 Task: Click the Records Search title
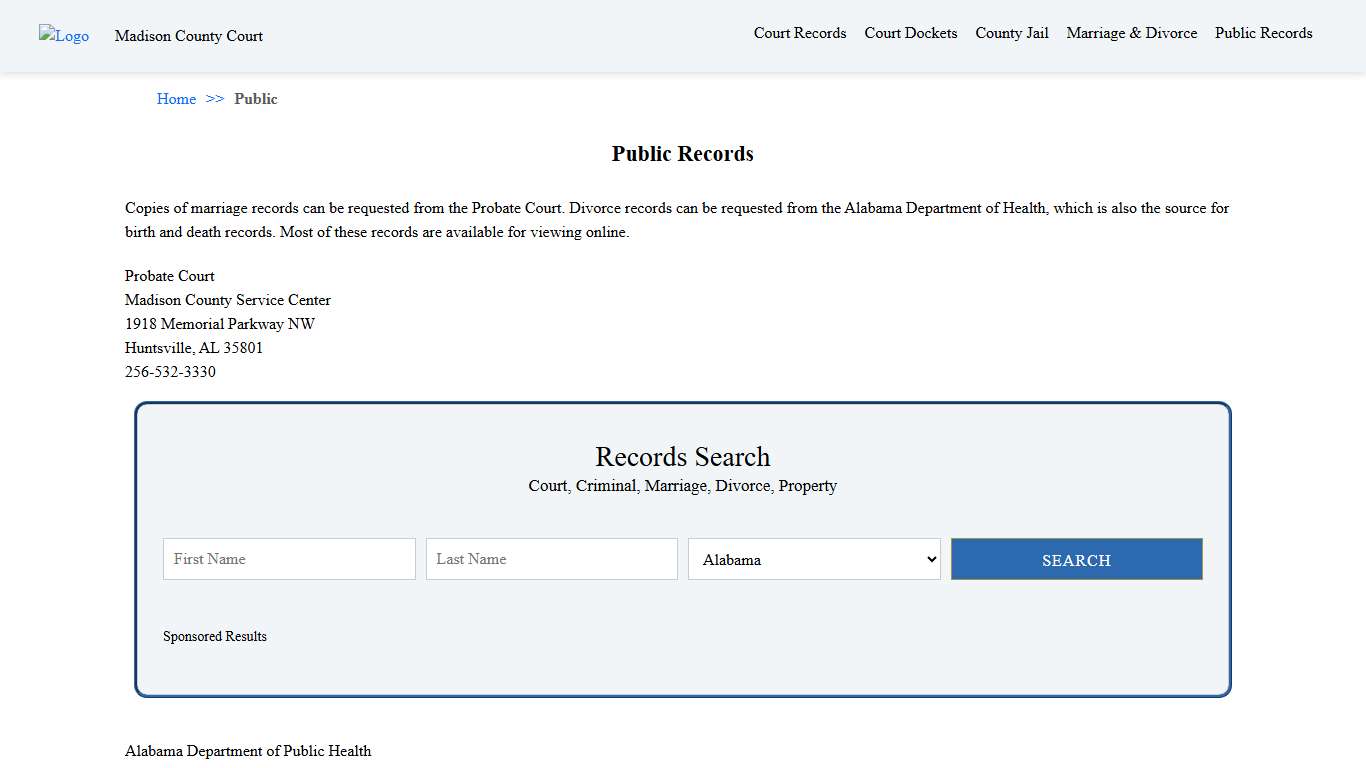point(682,457)
